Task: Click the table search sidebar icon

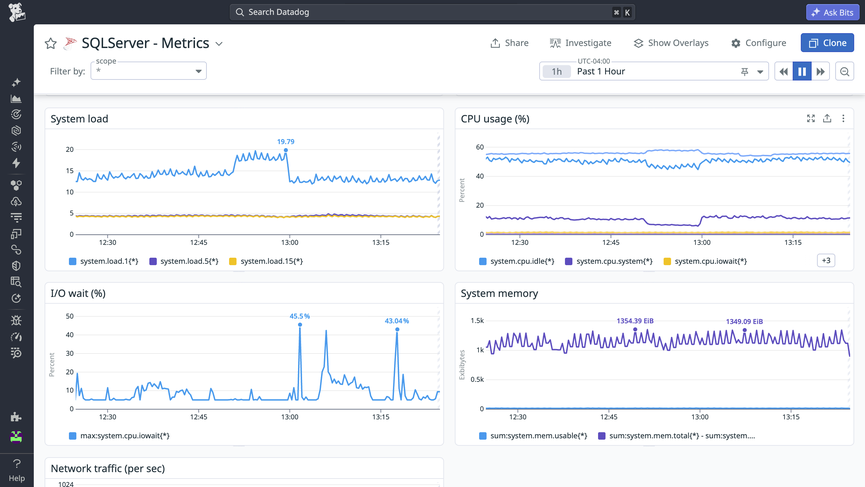Action: click(x=16, y=282)
